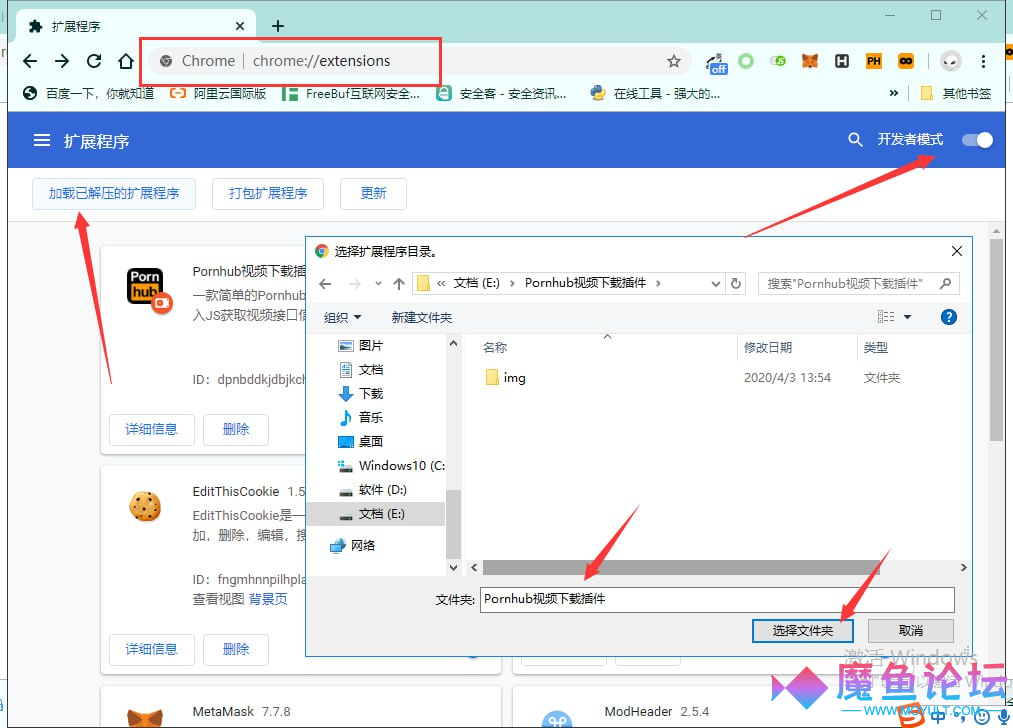Confirm with 选择文件夹 button
This screenshot has width=1013, height=728.
802,630
